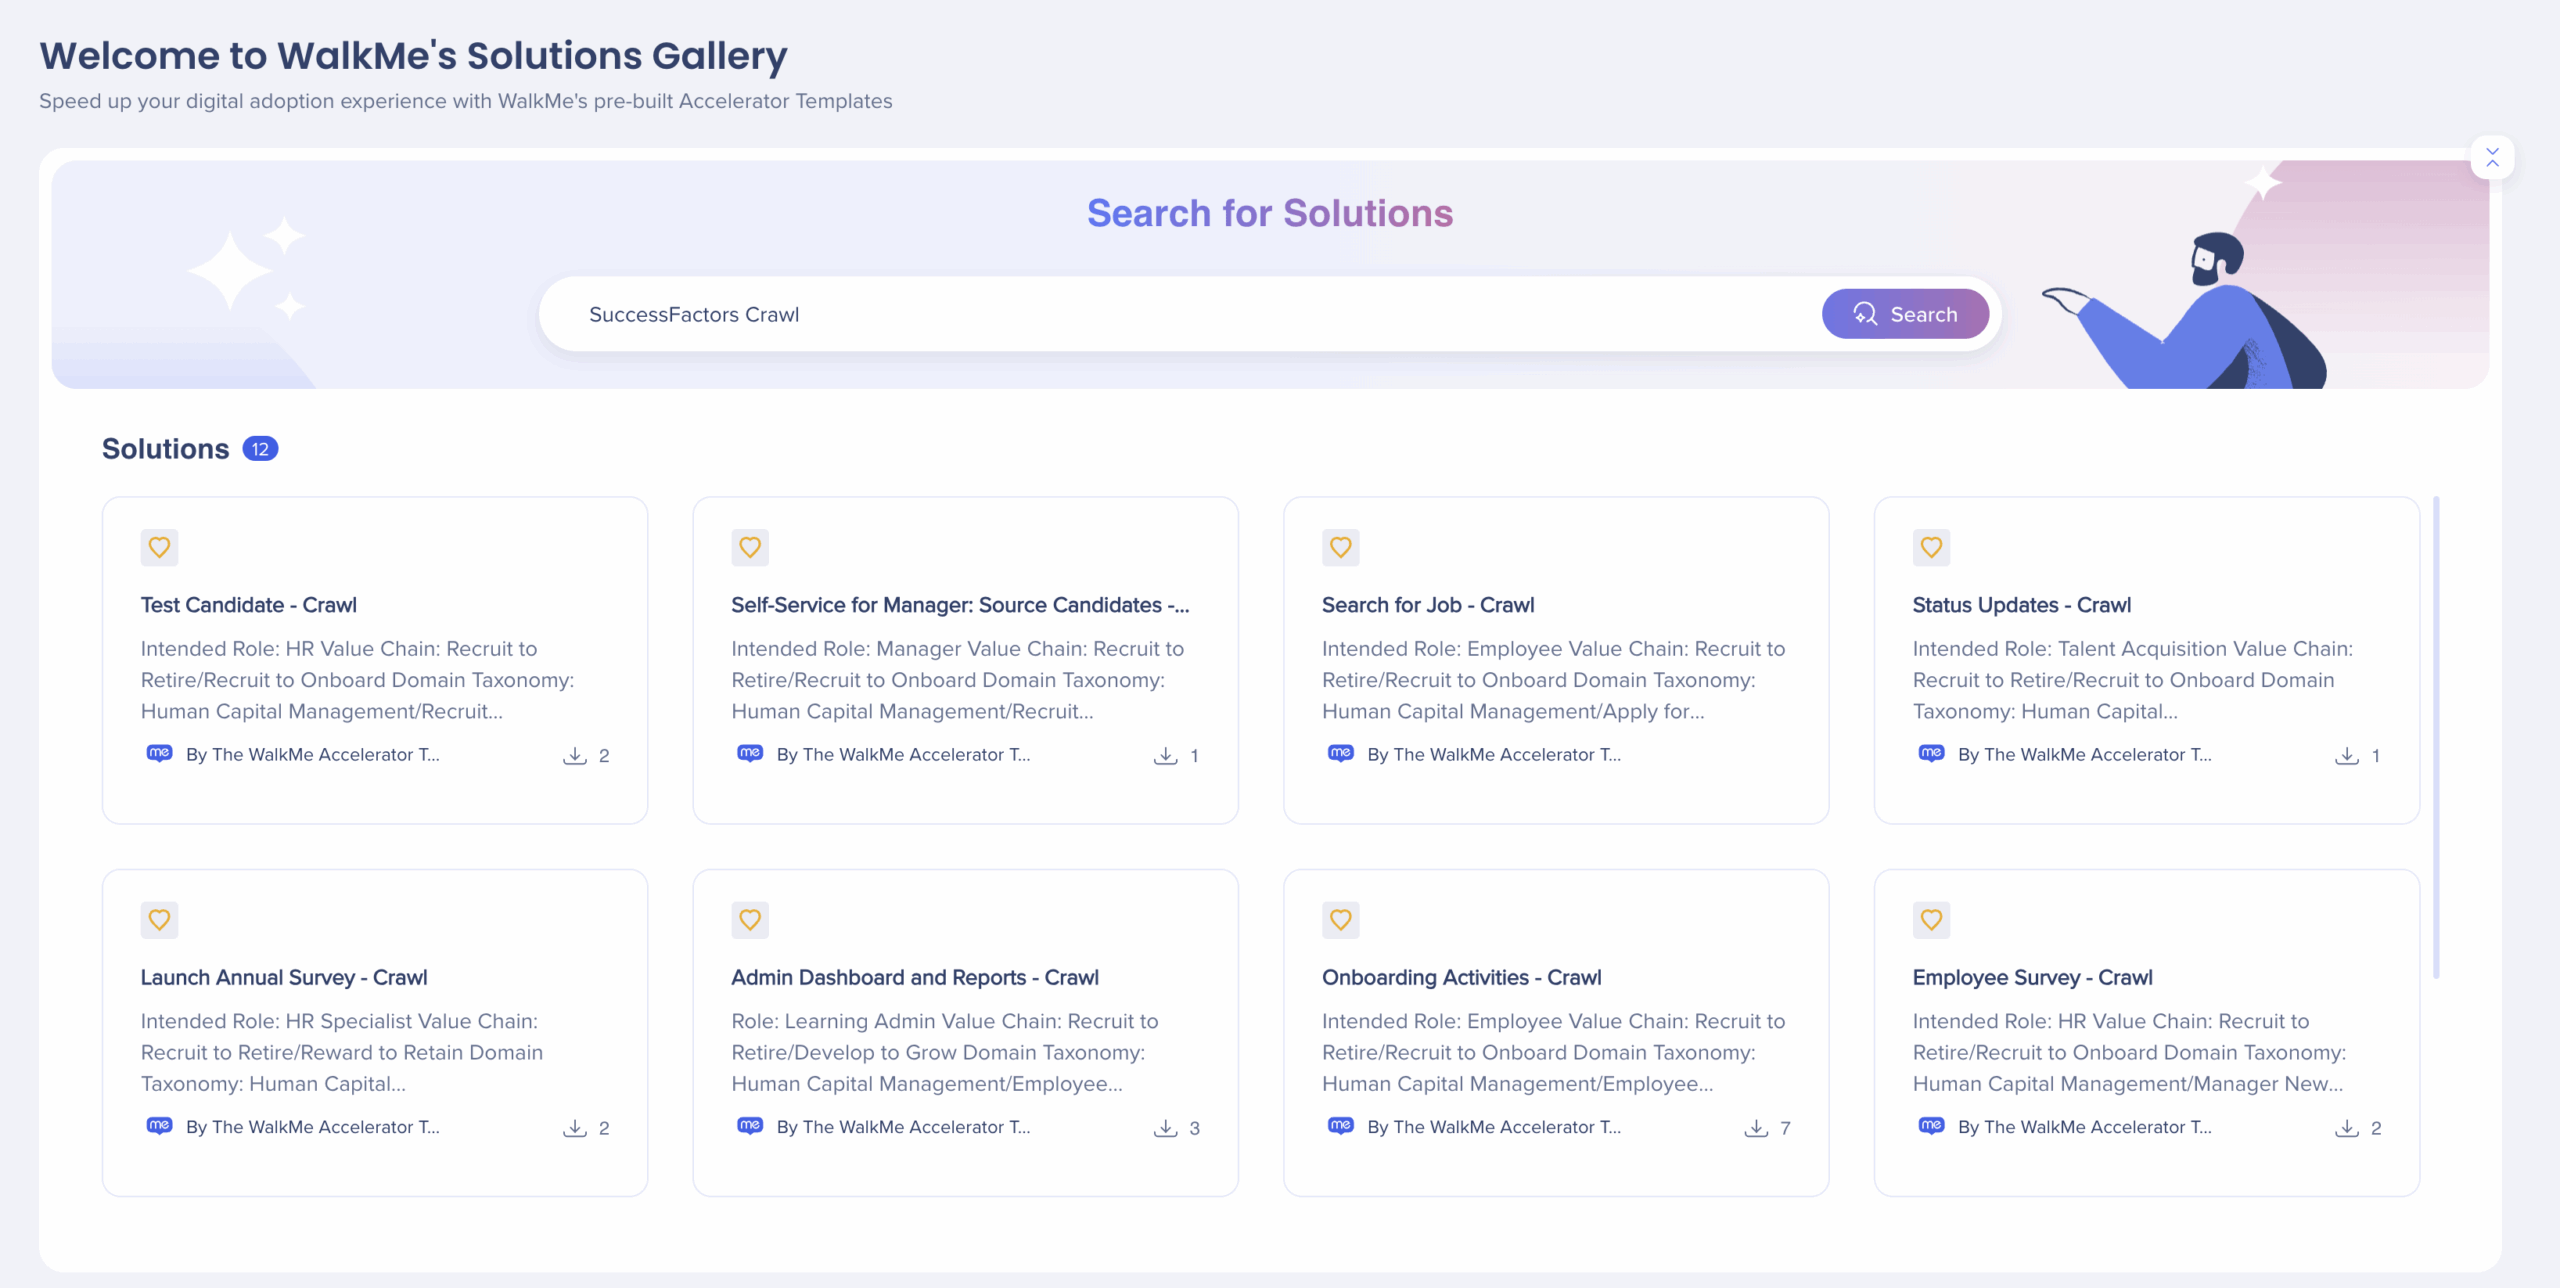Click download icon on Admin Dashboard card
Image resolution: width=2560 pixels, height=1288 pixels.
pyautogui.click(x=1165, y=1128)
